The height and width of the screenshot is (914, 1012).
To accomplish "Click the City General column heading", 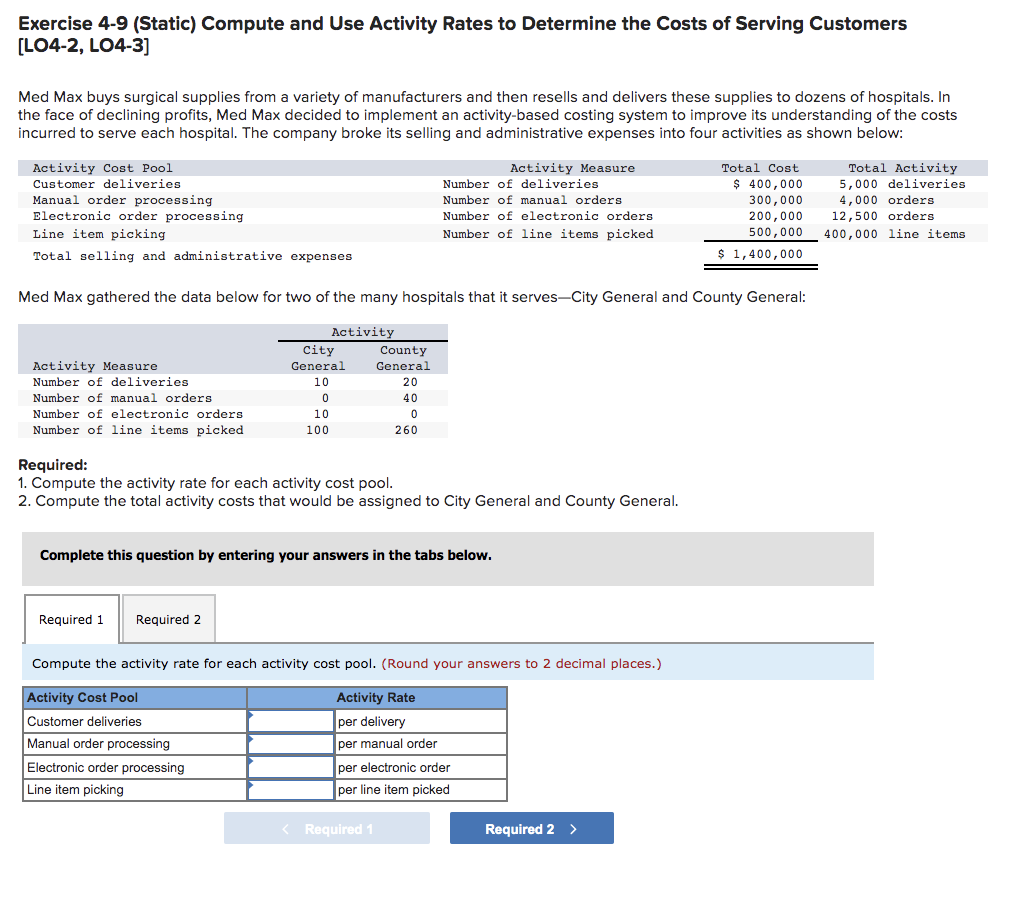I will (x=318, y=357).
